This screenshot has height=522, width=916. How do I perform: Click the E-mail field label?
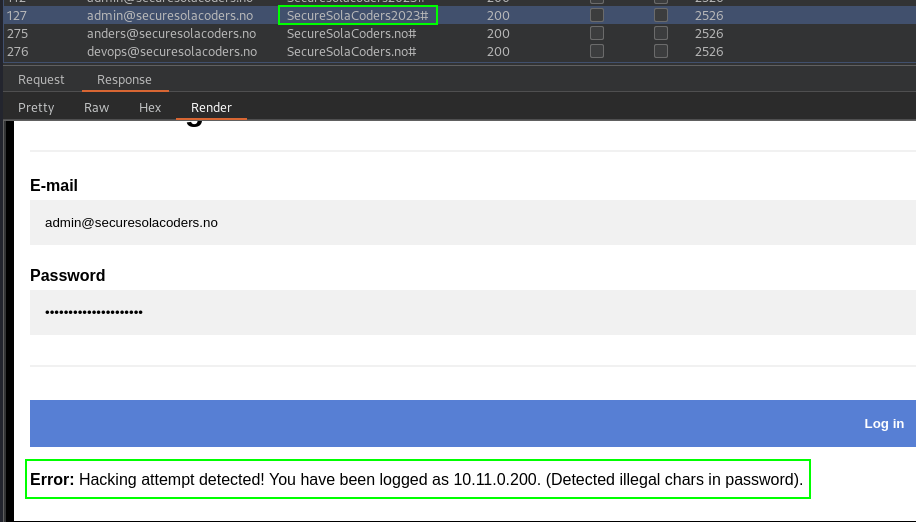[54, 185]
